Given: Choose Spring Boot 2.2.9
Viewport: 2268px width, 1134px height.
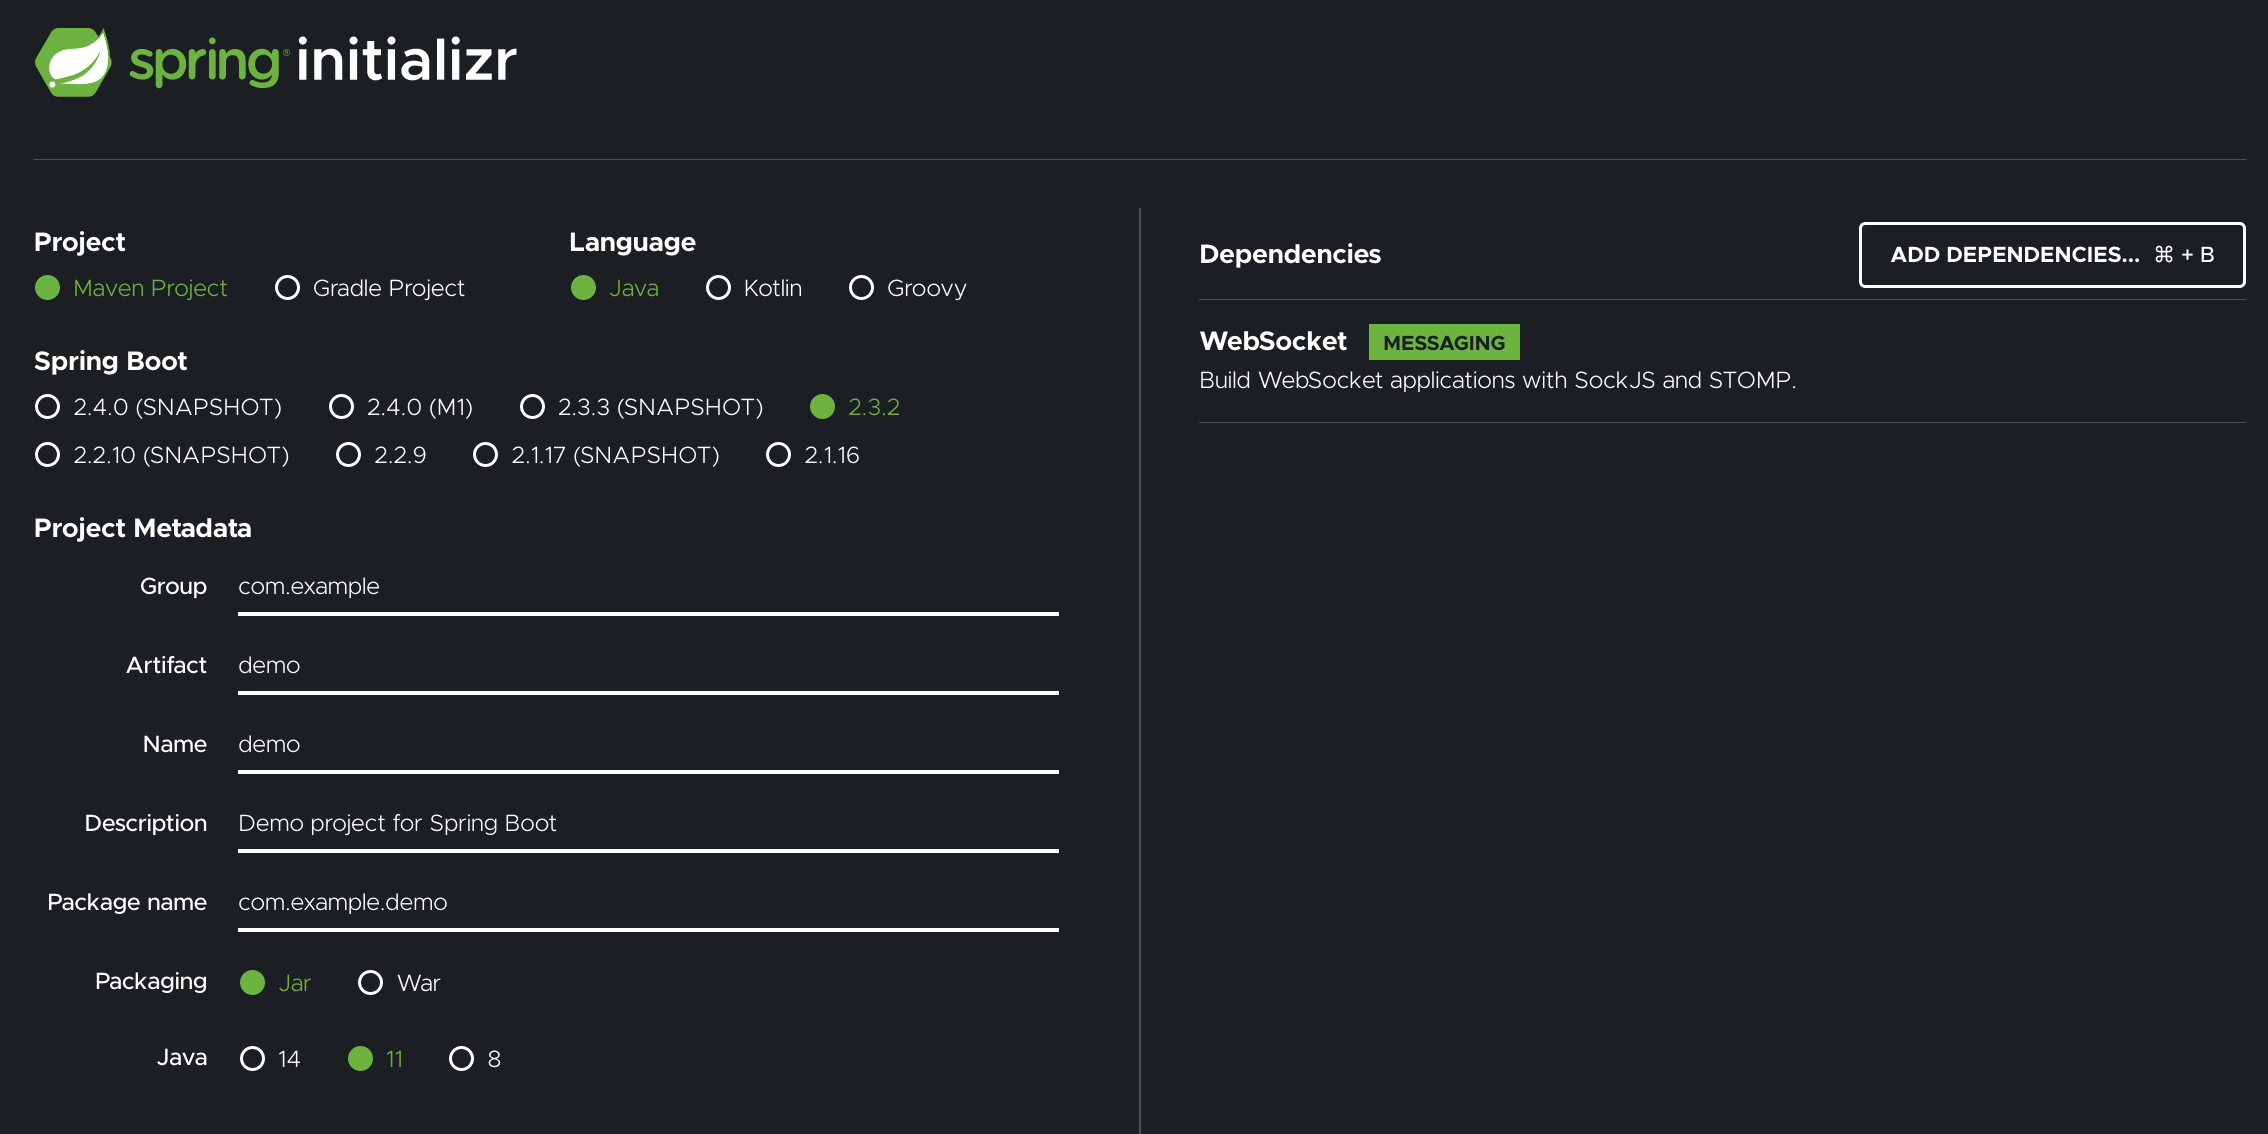Looking at the screenshot, I should click(x=348, y=455).
